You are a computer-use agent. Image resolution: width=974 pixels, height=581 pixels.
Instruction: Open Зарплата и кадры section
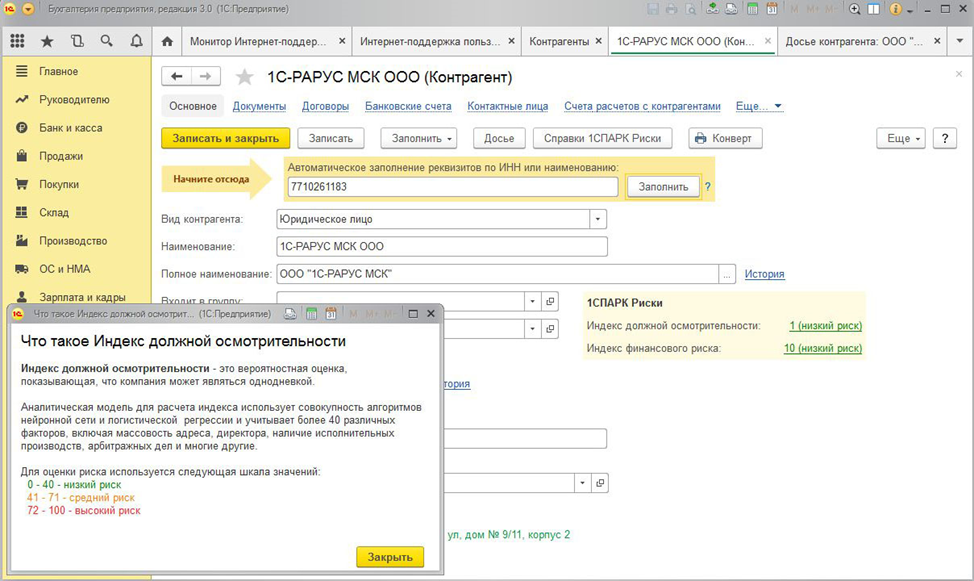(82, 297)
